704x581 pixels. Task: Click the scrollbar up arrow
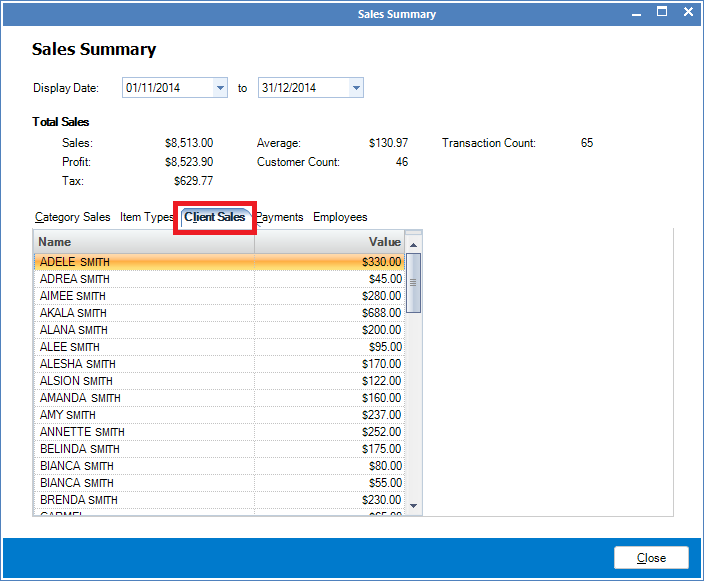[414, 245]
